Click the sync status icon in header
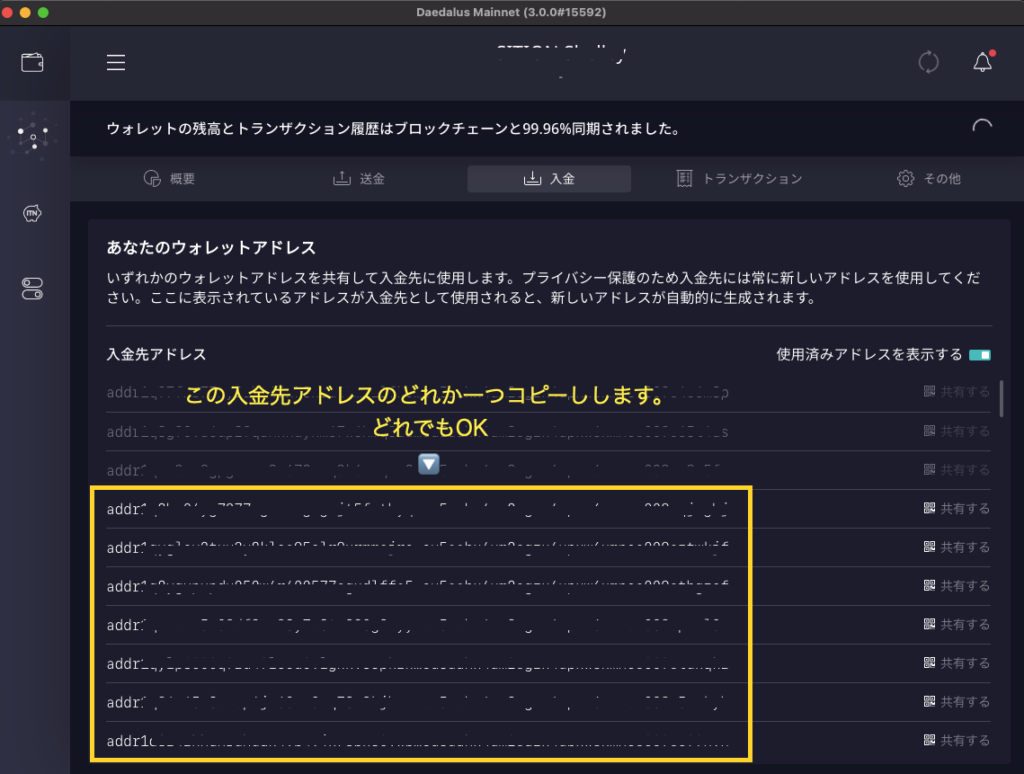This screenshot has width=1024, height=774. point(928,62)
